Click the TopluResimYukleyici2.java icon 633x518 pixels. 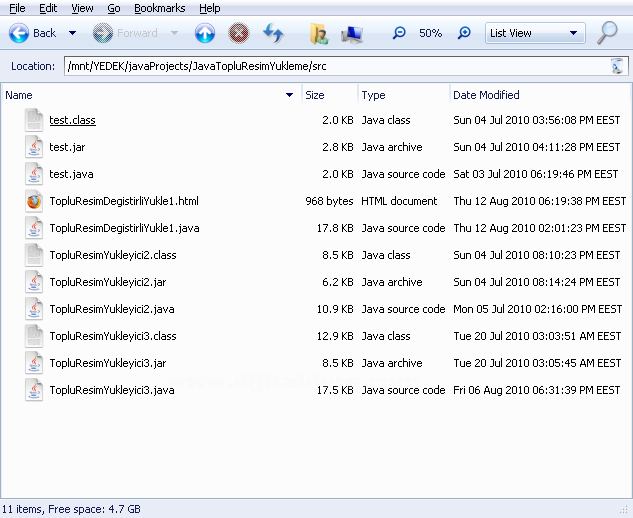click(34, 309)
